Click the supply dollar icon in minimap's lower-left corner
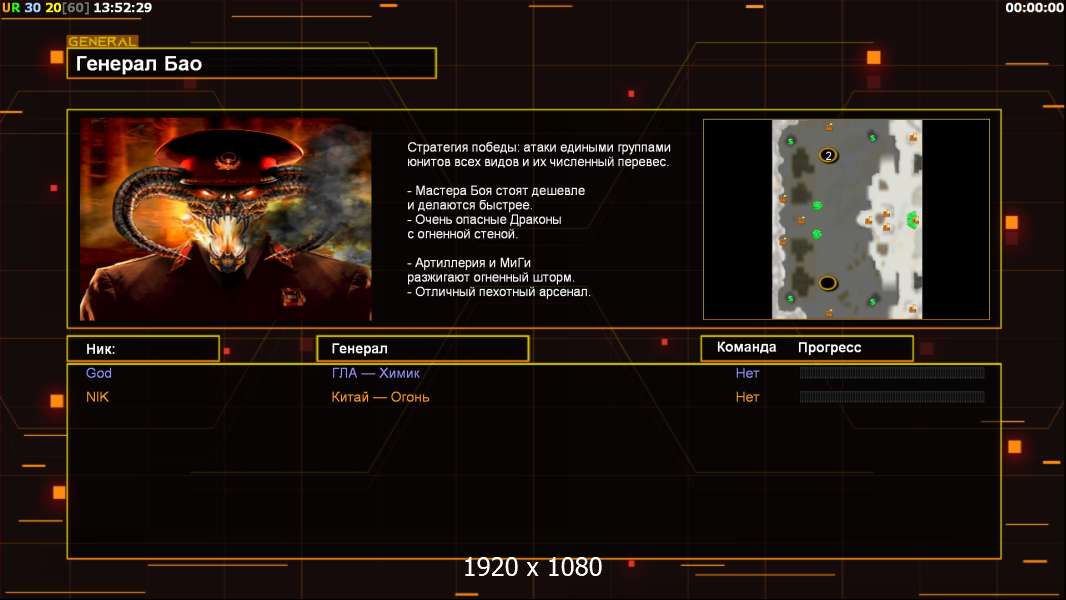The width and height of the screenshot is (1066, 600). click(790, 298)
